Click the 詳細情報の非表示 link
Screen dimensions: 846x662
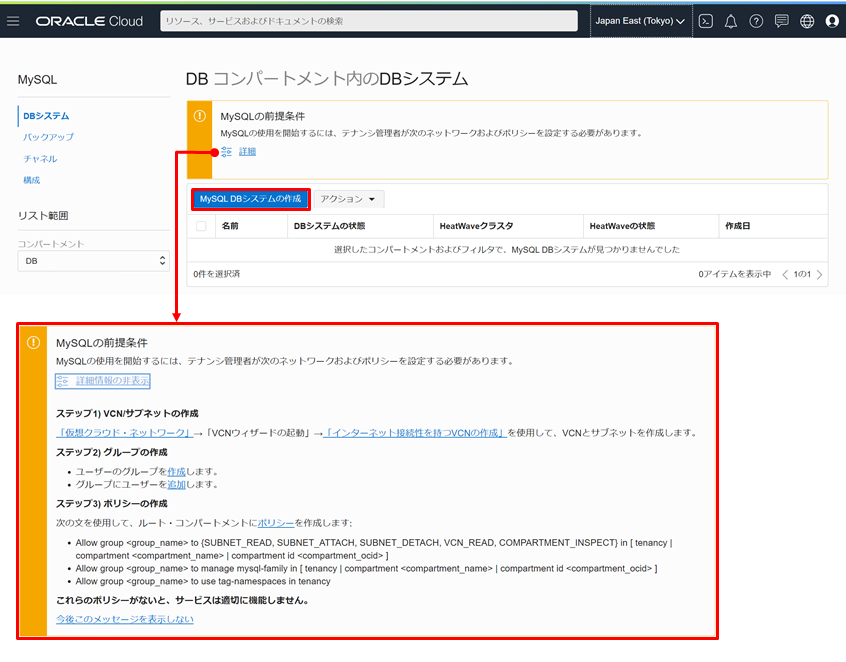[x=112, y=381]
